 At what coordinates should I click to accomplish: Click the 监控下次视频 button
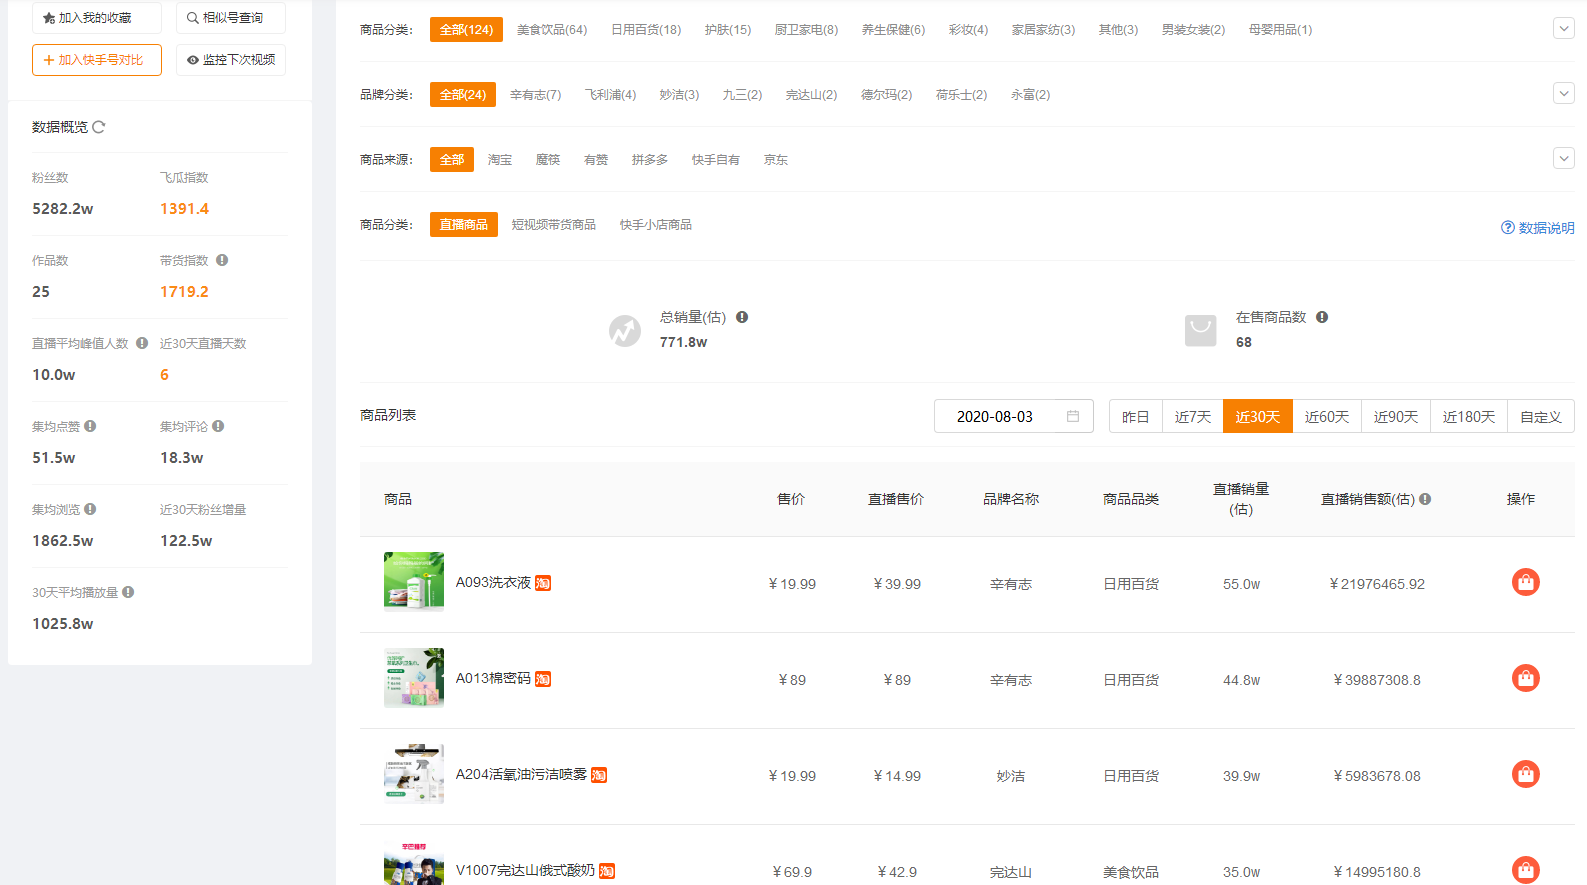pos(231,60)
